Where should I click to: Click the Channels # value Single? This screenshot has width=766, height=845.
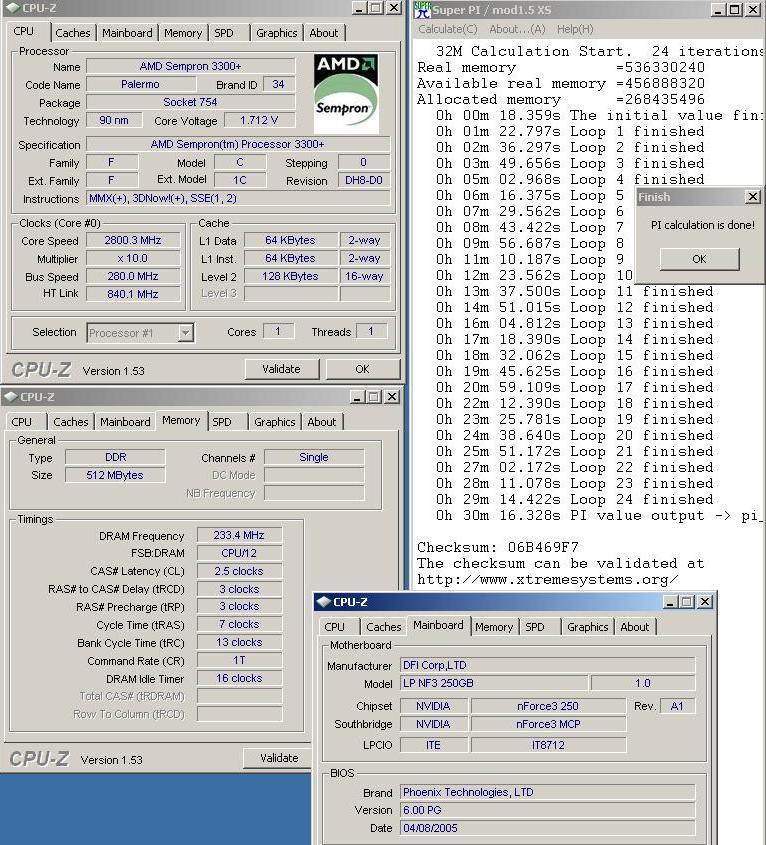click(314, 458)
